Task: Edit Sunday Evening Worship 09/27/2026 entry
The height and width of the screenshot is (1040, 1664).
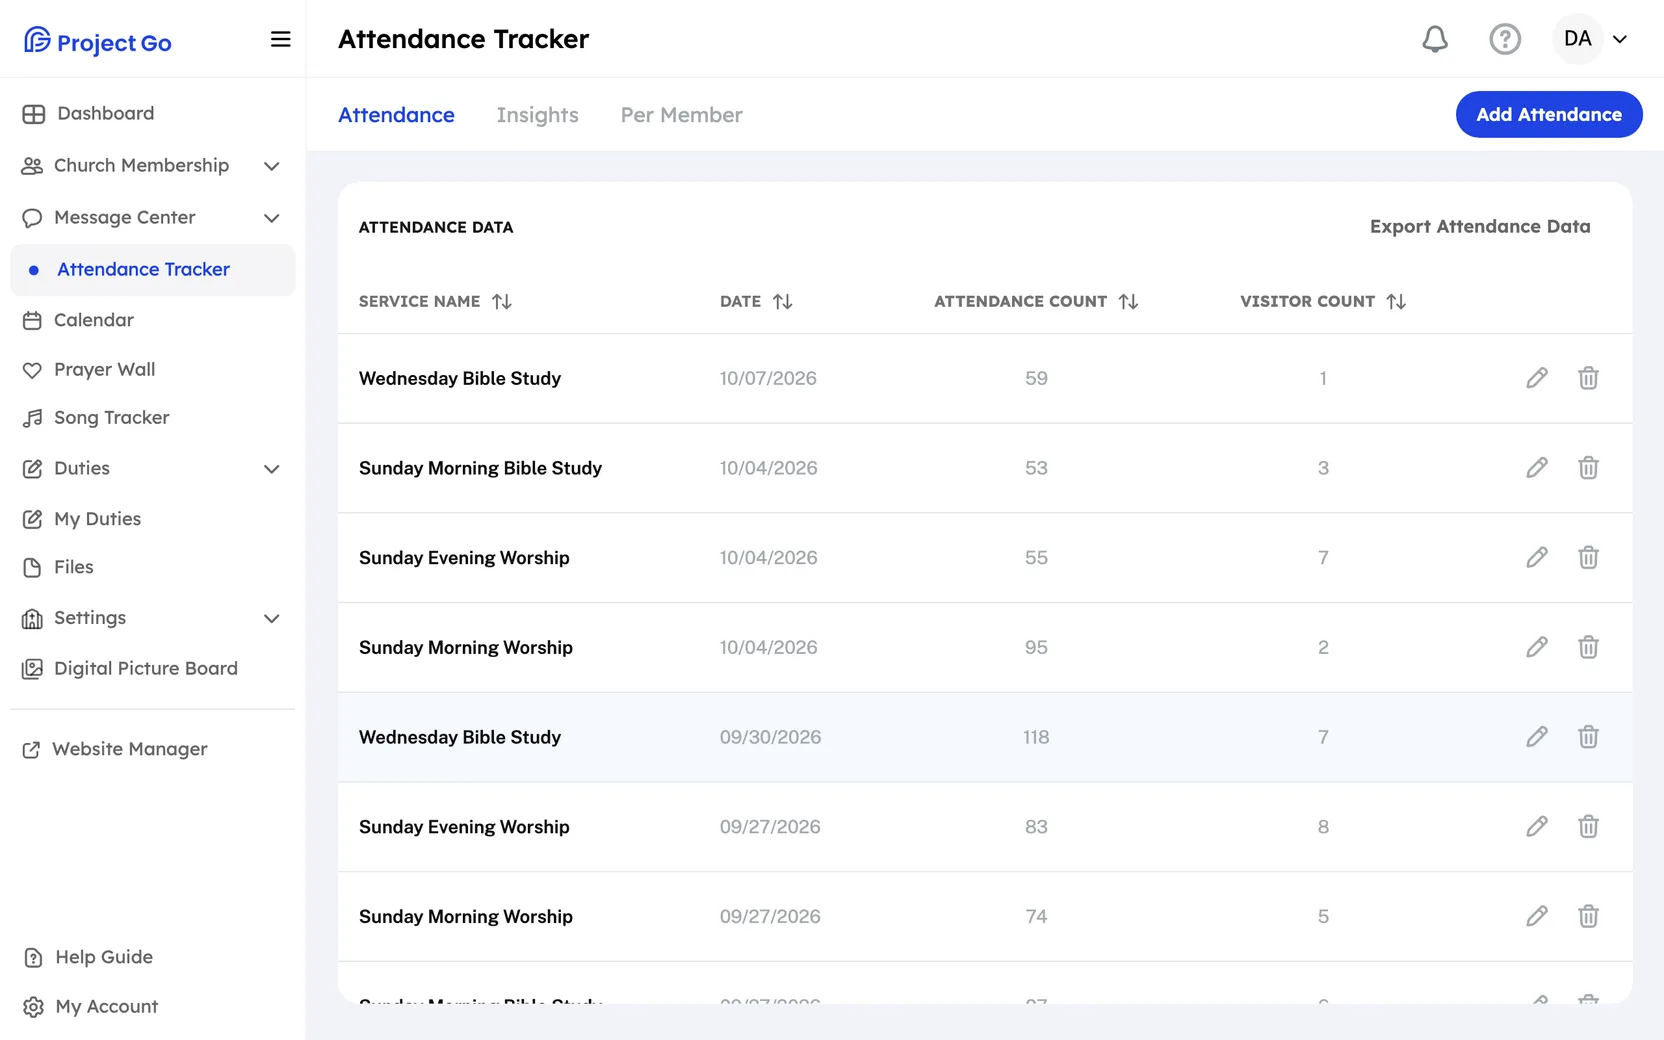Action: [1537, 826]
